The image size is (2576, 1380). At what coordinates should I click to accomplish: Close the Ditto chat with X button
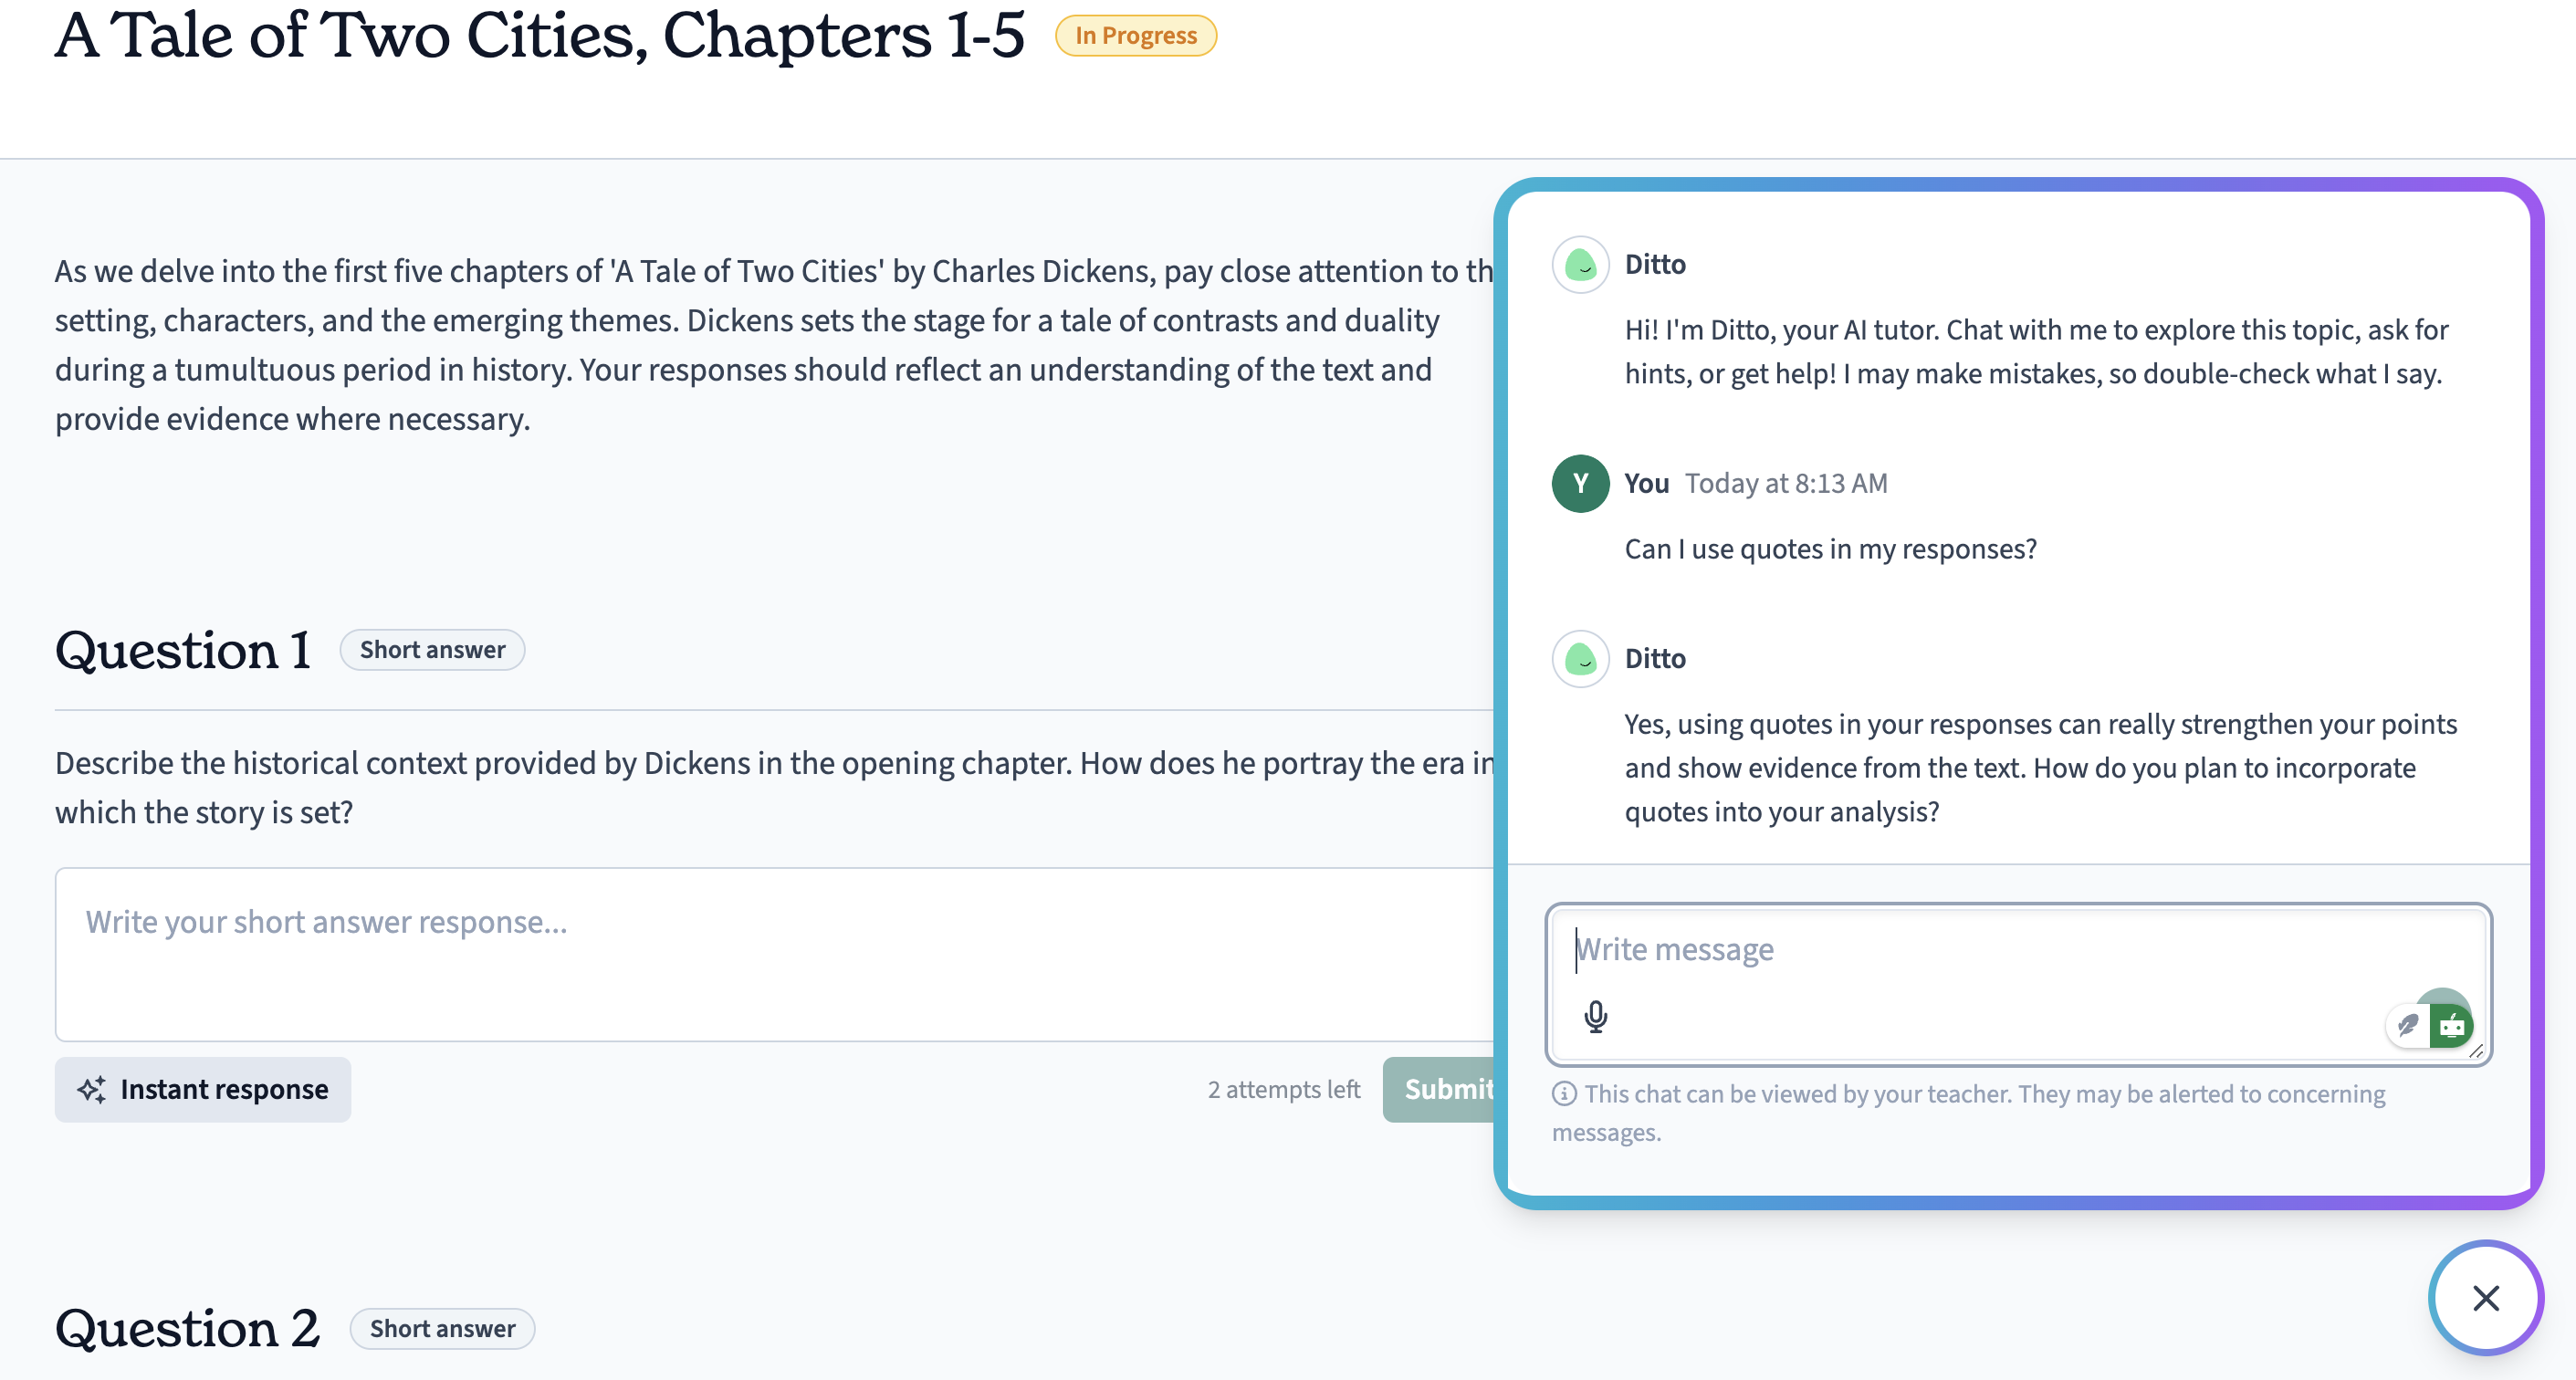2485,1297
